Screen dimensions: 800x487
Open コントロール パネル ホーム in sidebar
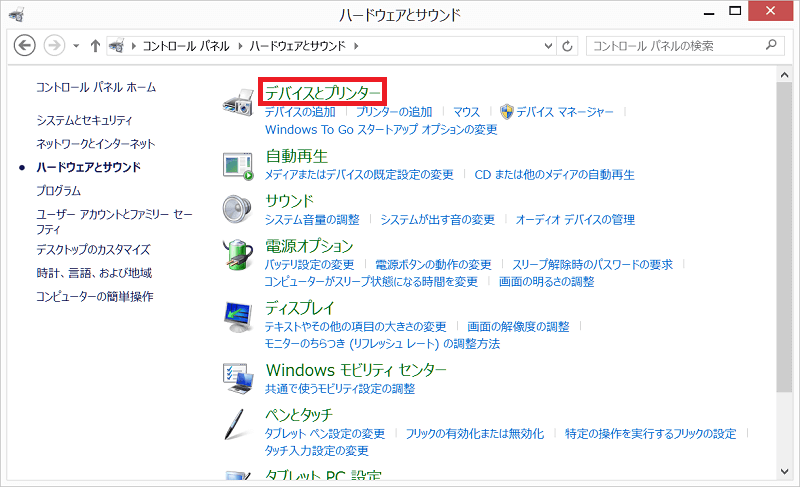96,87
